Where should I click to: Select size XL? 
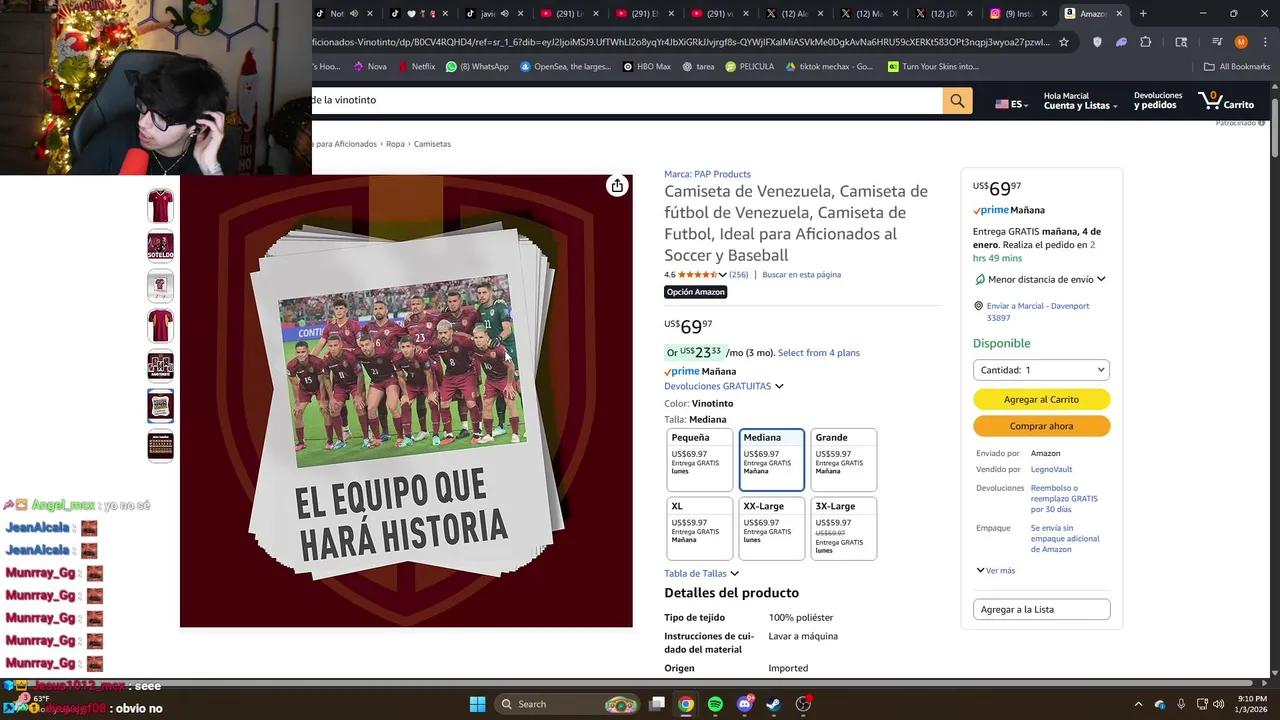click(700, 529)
